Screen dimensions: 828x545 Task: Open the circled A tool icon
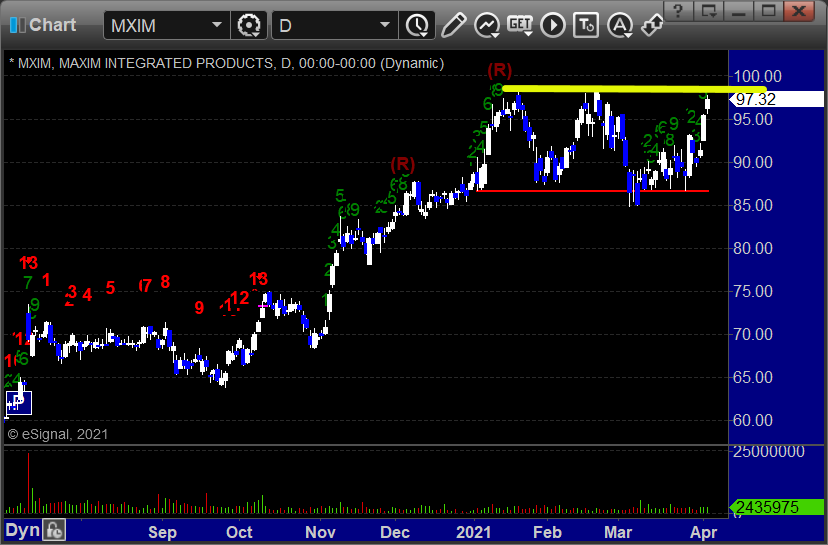[620, 25]
